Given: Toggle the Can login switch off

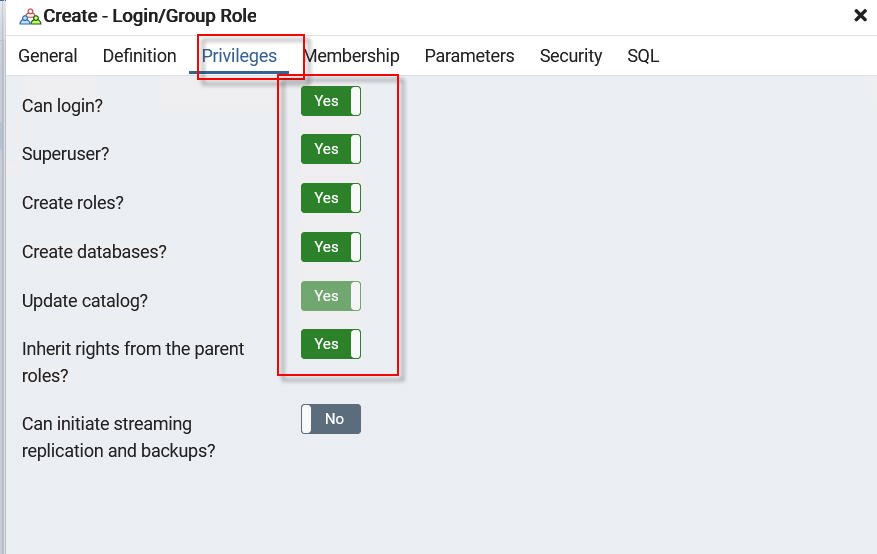Looking at the screenshot, I should point(331,101).
